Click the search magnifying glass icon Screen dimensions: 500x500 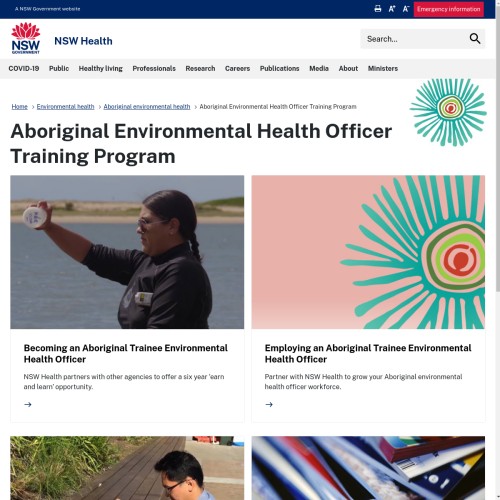click(x=475, y=39)
